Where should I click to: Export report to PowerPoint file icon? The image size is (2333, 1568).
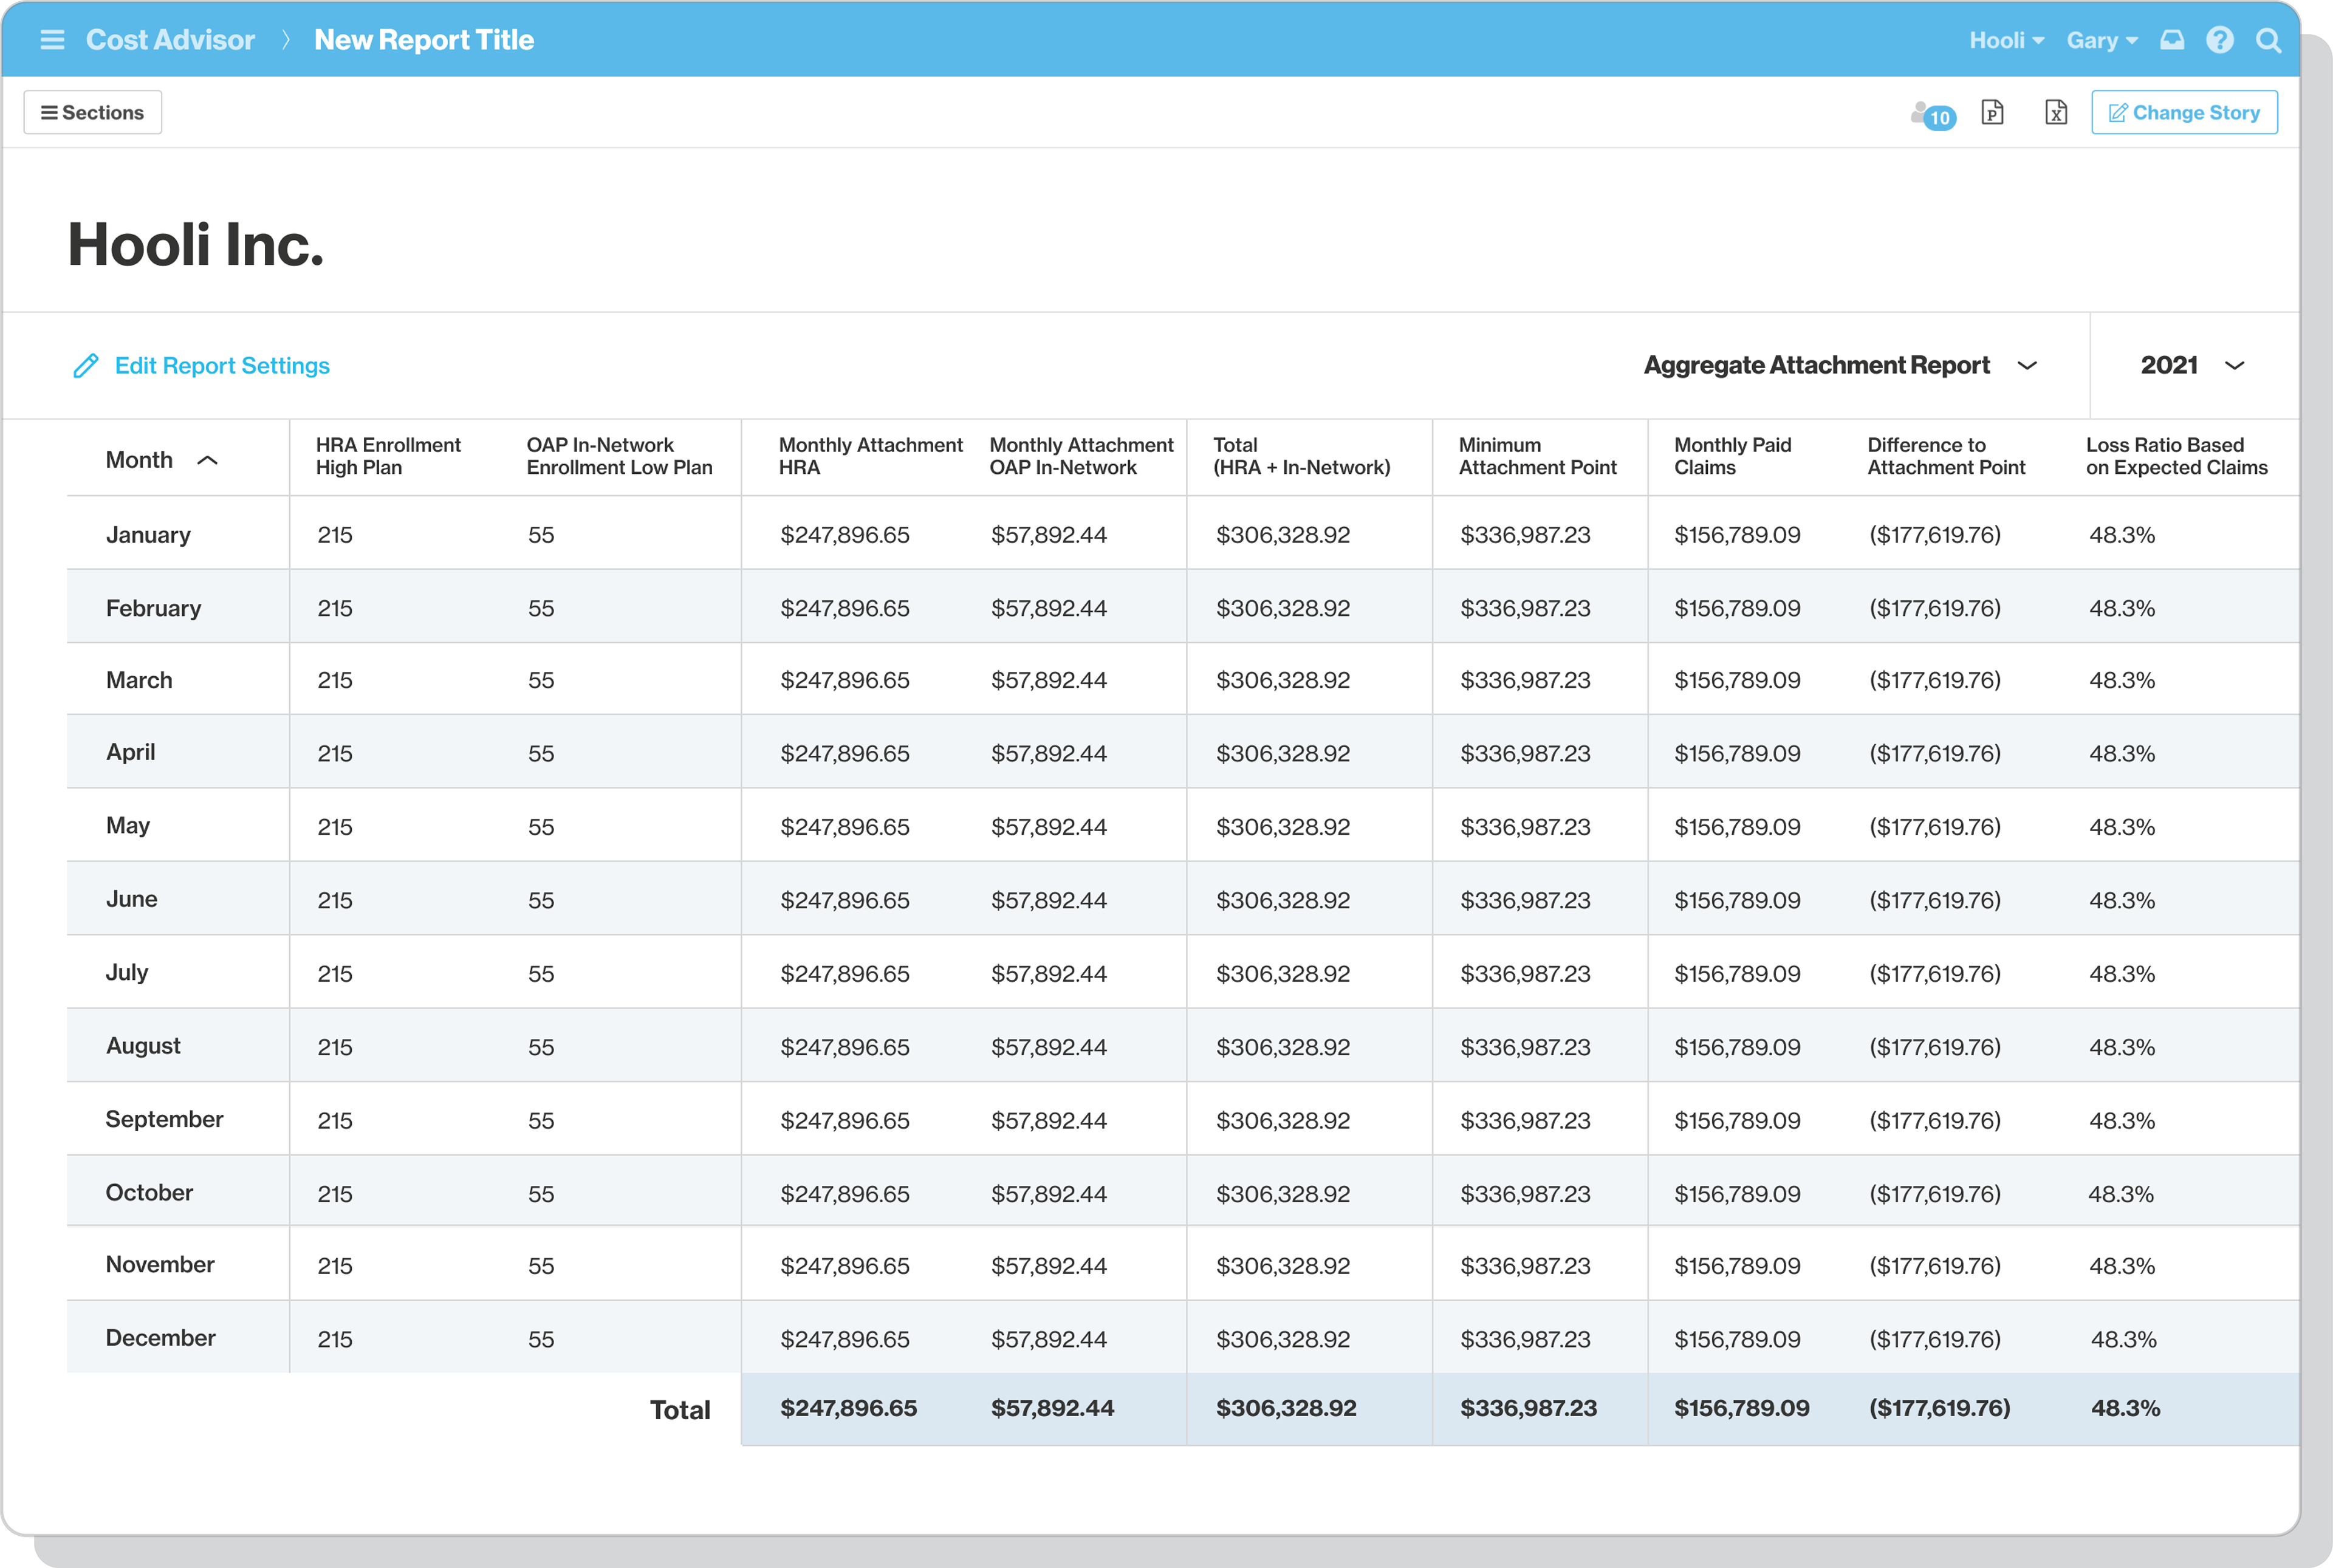pyautogui.click(x=1992, y=113)
